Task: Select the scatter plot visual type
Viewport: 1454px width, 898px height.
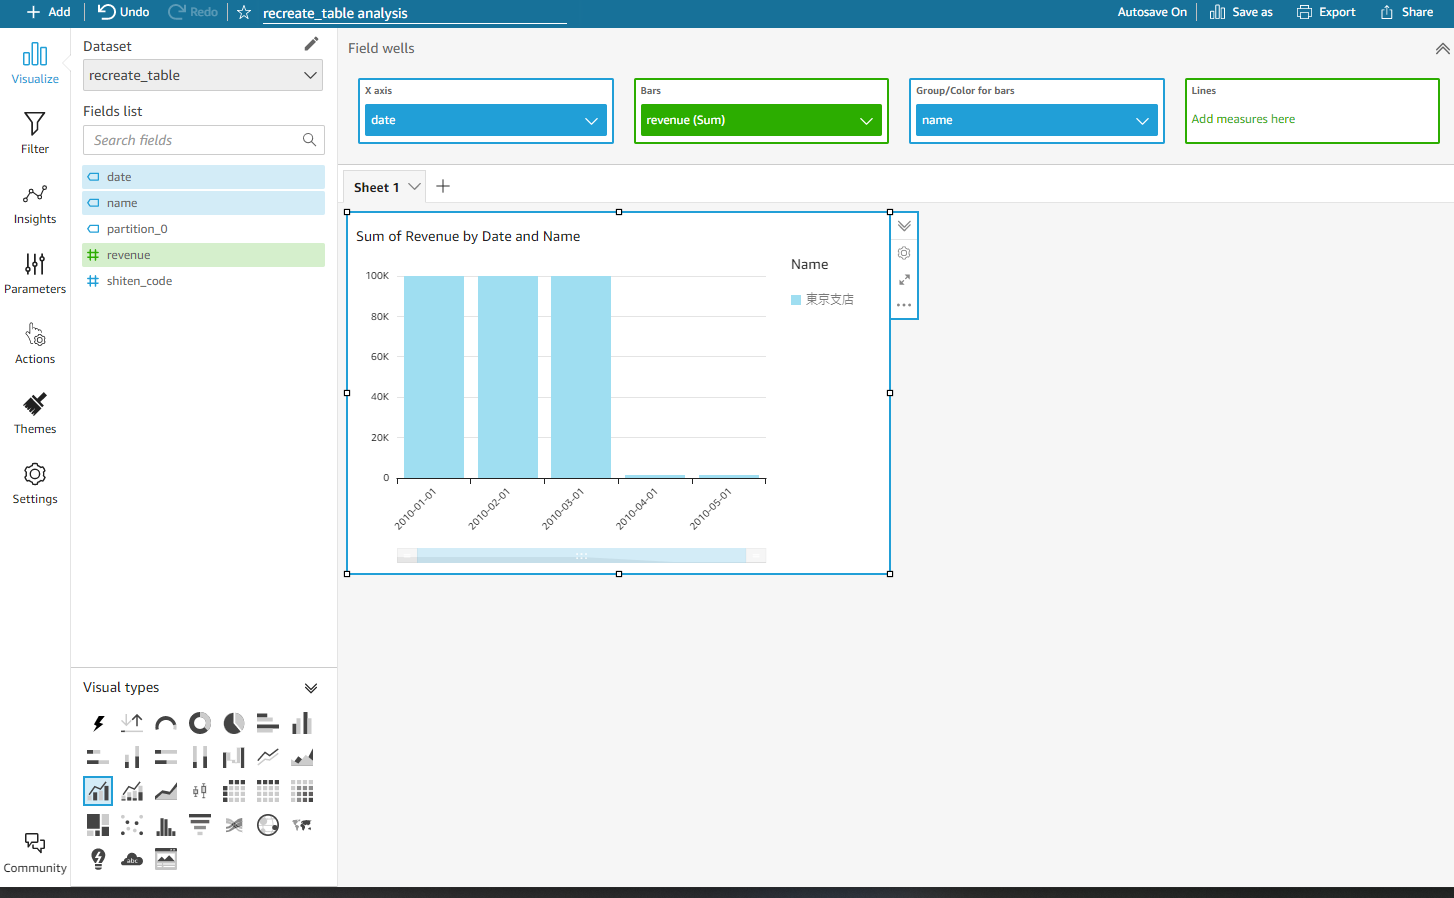Action: point(132,825)
